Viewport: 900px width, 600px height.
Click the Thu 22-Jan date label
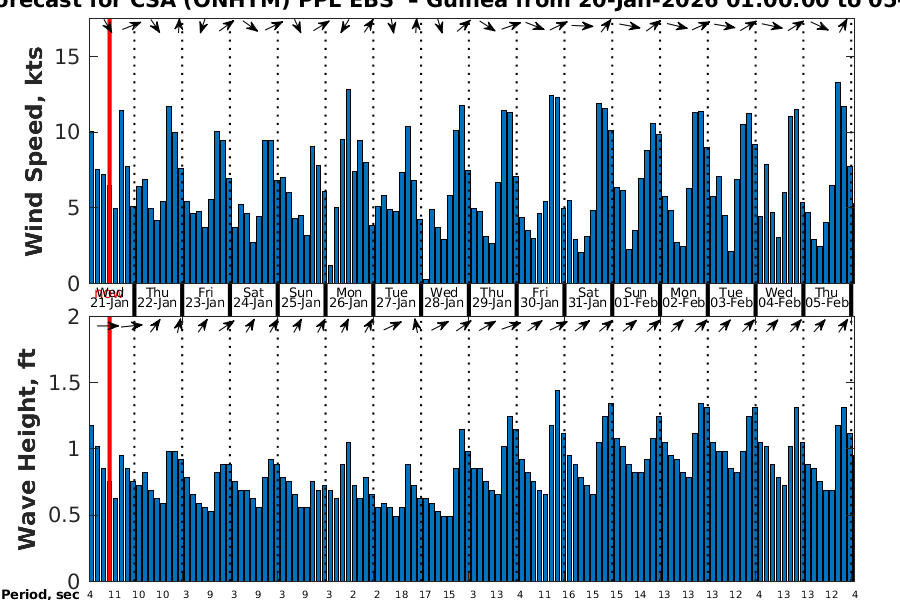tap(157, 297)
